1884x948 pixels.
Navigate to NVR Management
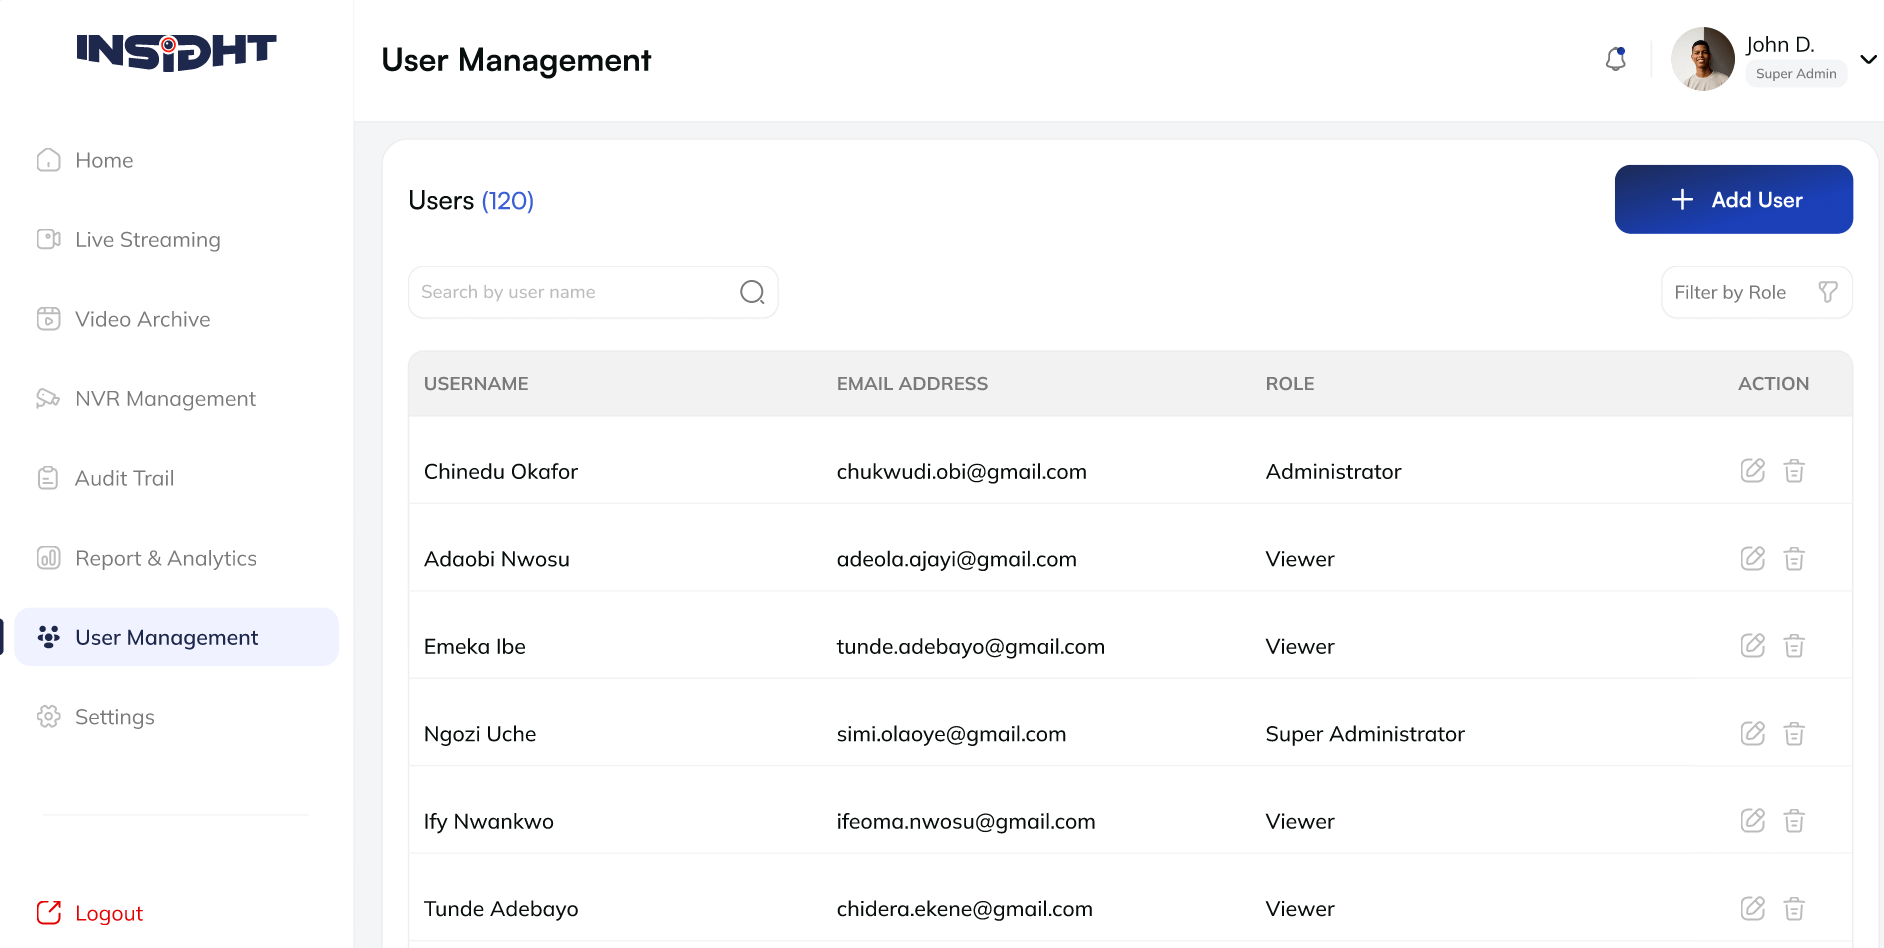click(x=165, y=399)
